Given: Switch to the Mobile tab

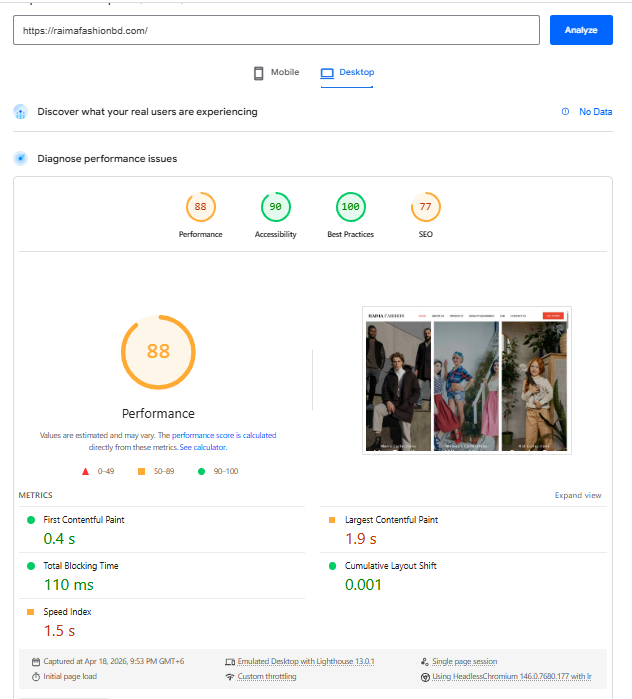Looking at the screenshot, I should (276, 73).
